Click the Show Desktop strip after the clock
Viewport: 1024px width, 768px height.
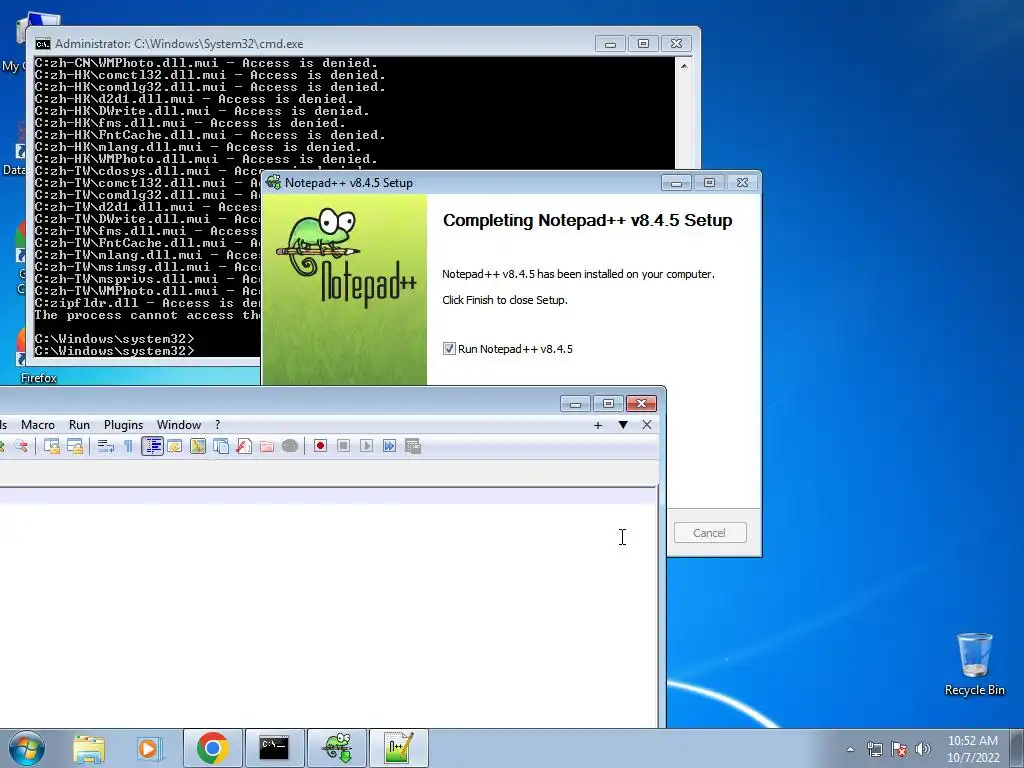[x=1019, y=748]
